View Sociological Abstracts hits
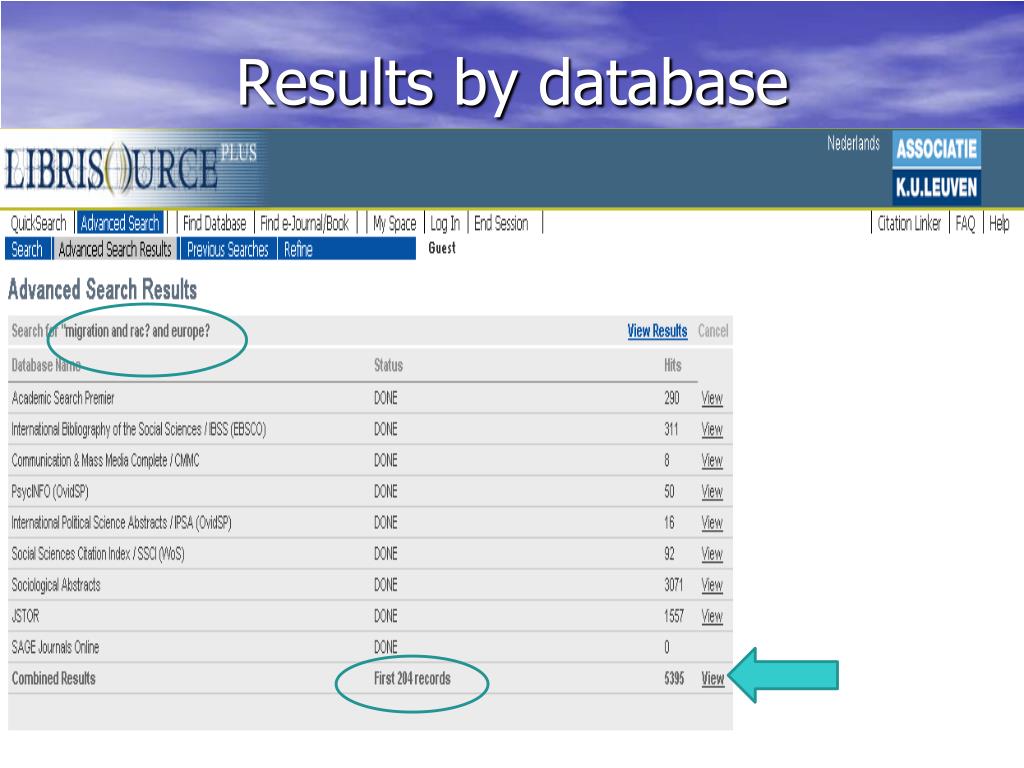Screen dimensions: 1024x768 pos(712,585)
